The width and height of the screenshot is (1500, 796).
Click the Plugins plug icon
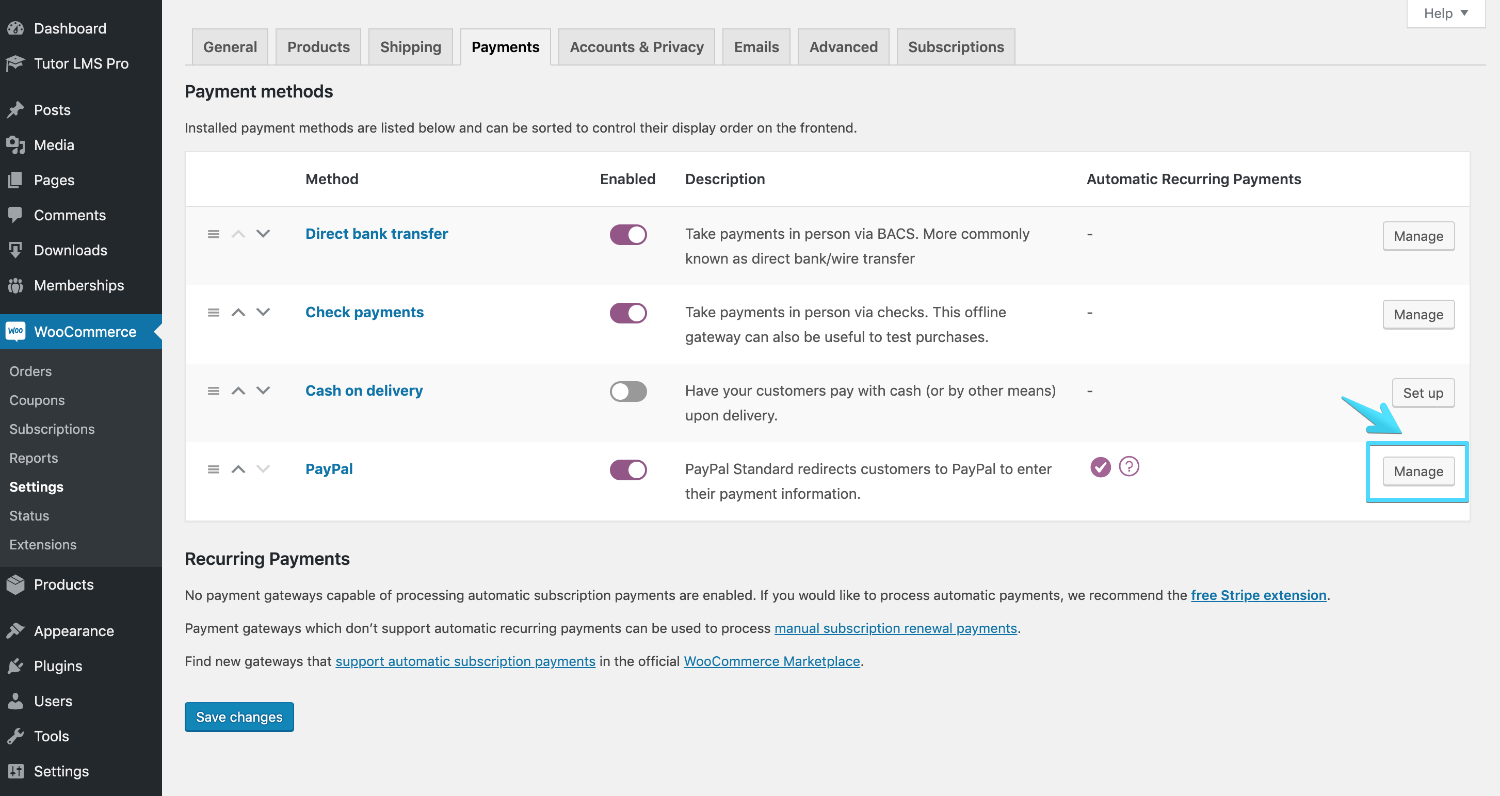(15, 666)
